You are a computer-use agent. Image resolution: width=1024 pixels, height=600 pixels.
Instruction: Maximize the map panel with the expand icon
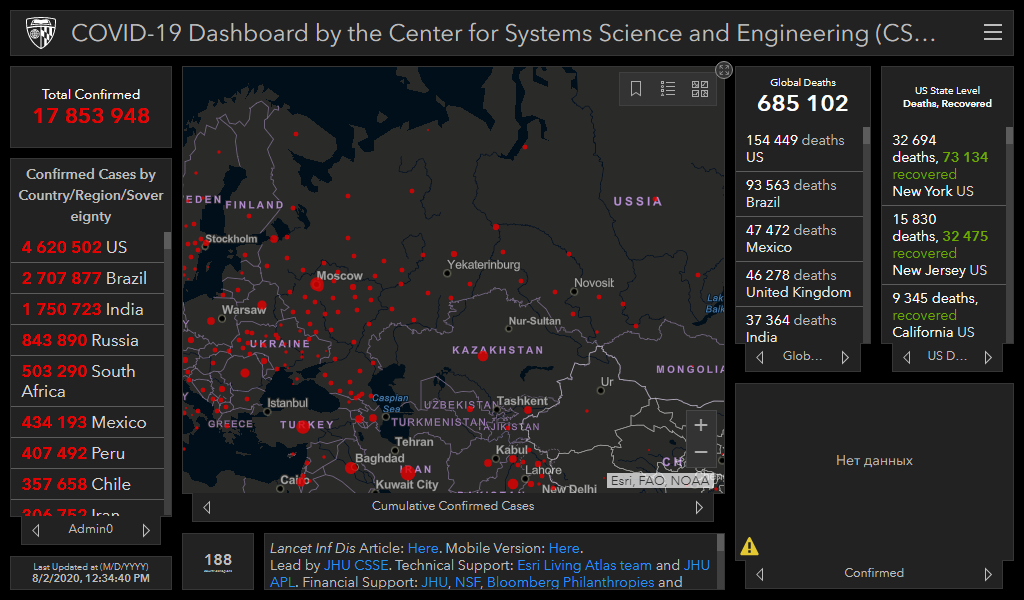(724, 69)
